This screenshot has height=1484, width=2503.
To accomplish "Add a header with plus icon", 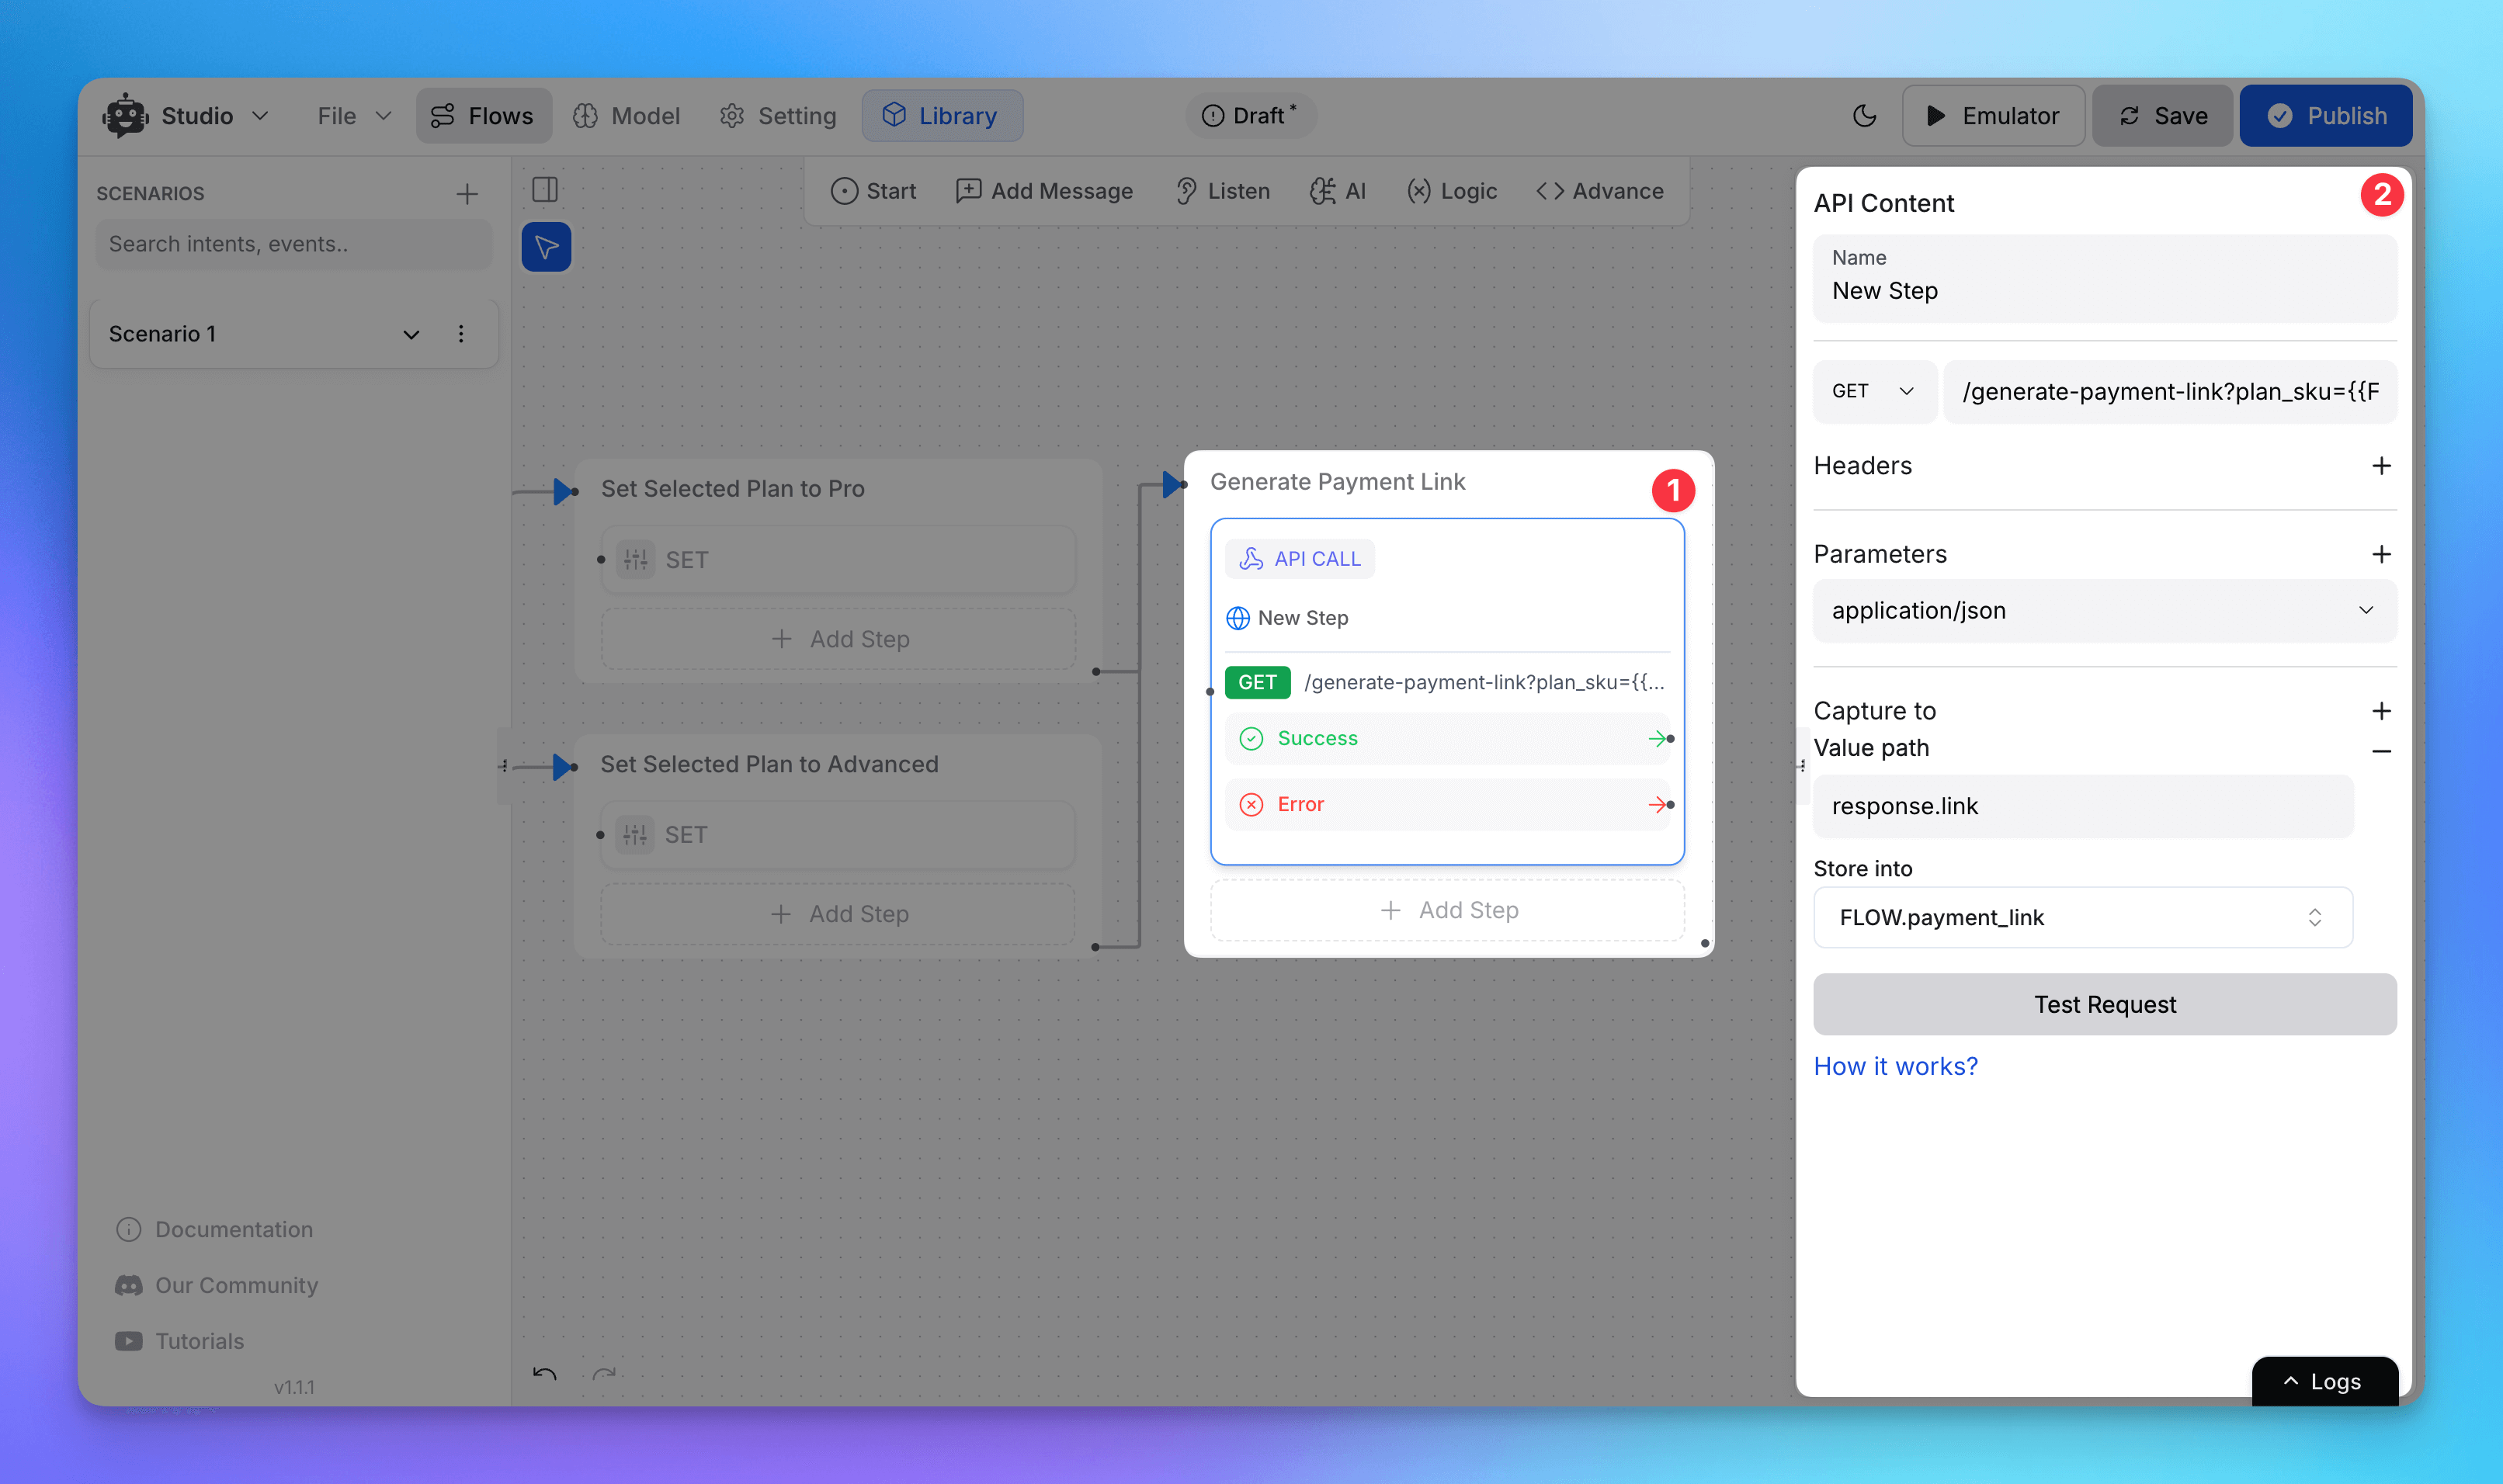I will pyautogui.click(x=2381, y=466).
